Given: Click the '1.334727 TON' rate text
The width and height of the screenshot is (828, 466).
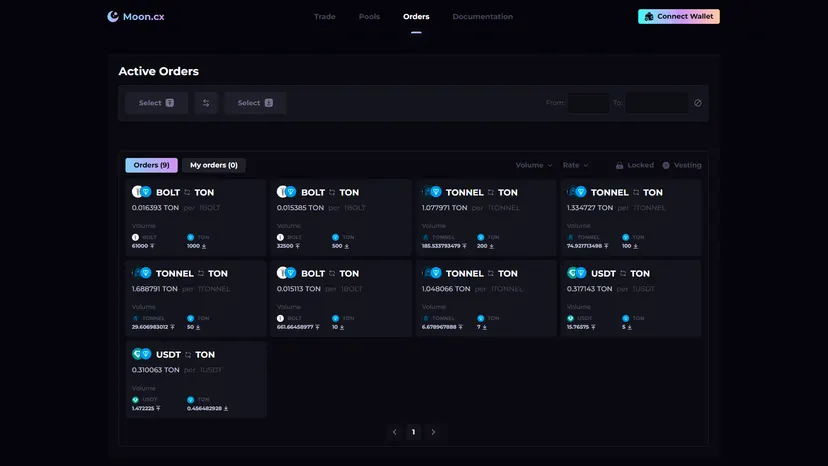Looking at the screenshot, I should (x=590, y=208).
